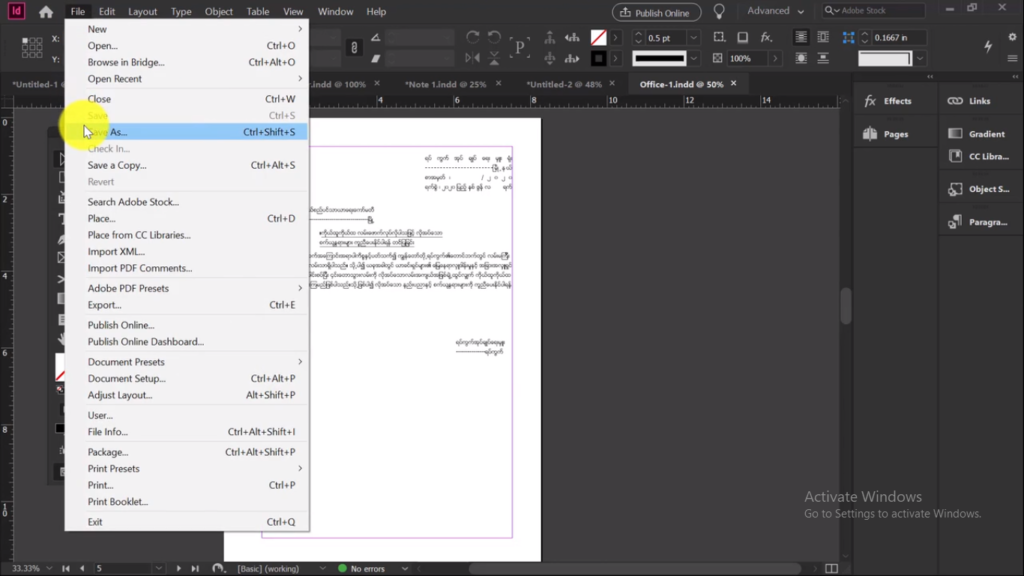Choose Save a Copy menu item
1024x576 pixels.
point(187,165)
